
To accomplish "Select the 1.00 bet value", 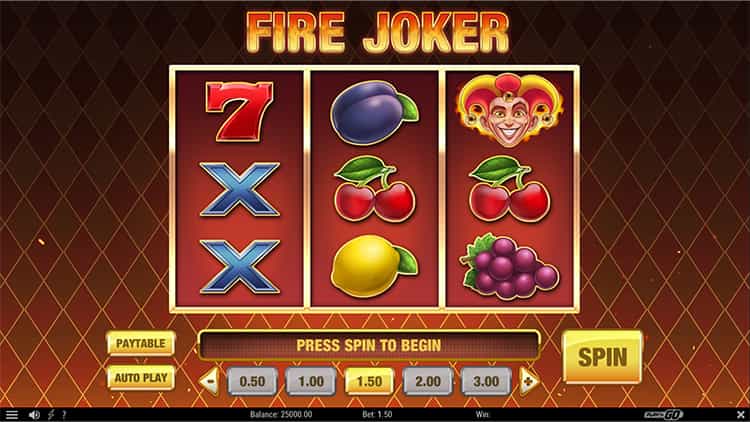I will [x=311, y=381].
